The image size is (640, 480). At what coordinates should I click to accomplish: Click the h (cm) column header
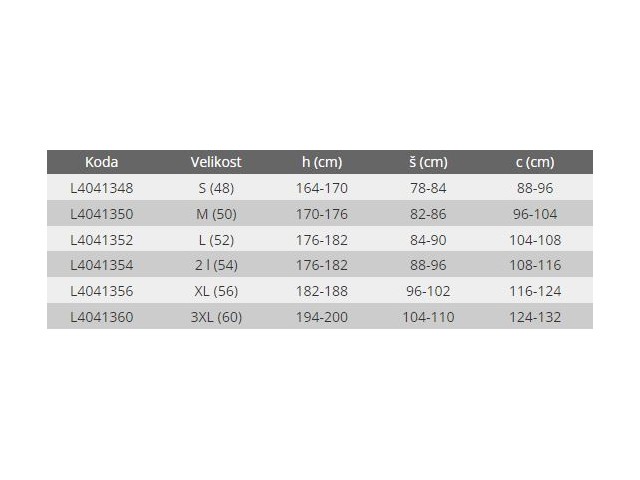tap(322, 162)
